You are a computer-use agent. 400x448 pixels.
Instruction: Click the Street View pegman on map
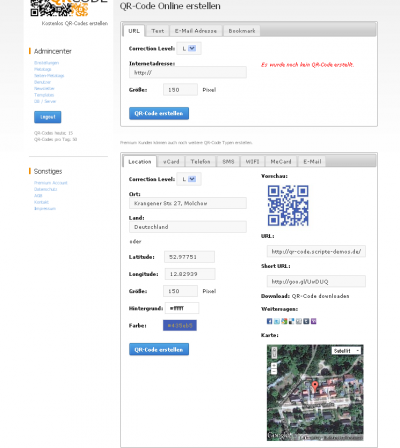pyautogui.click(x=274, y=353)
